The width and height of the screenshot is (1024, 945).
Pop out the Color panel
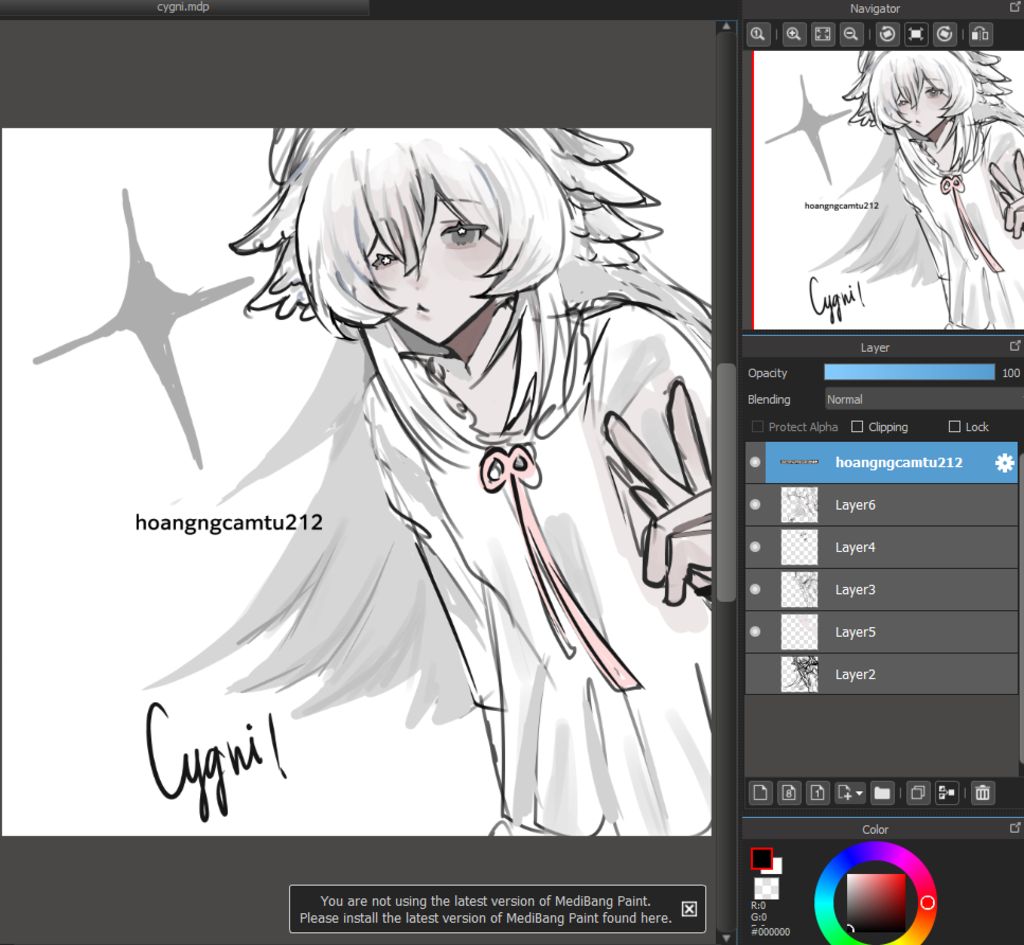[1016, 827]
